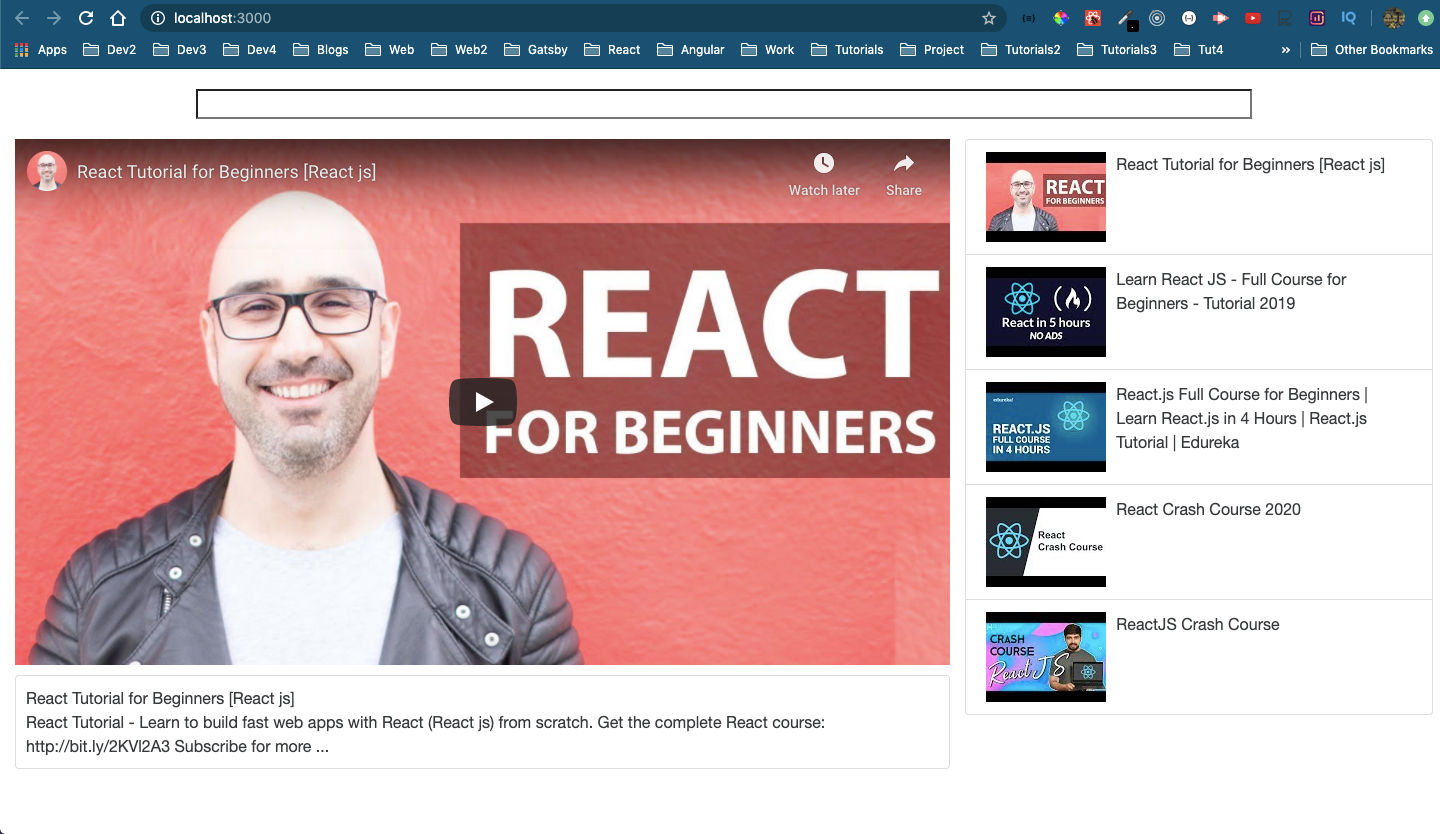Select React Tutorial for Beginners thumbnail
Viewport: 1440px width, 834px height.
(x=1046, y=197)
